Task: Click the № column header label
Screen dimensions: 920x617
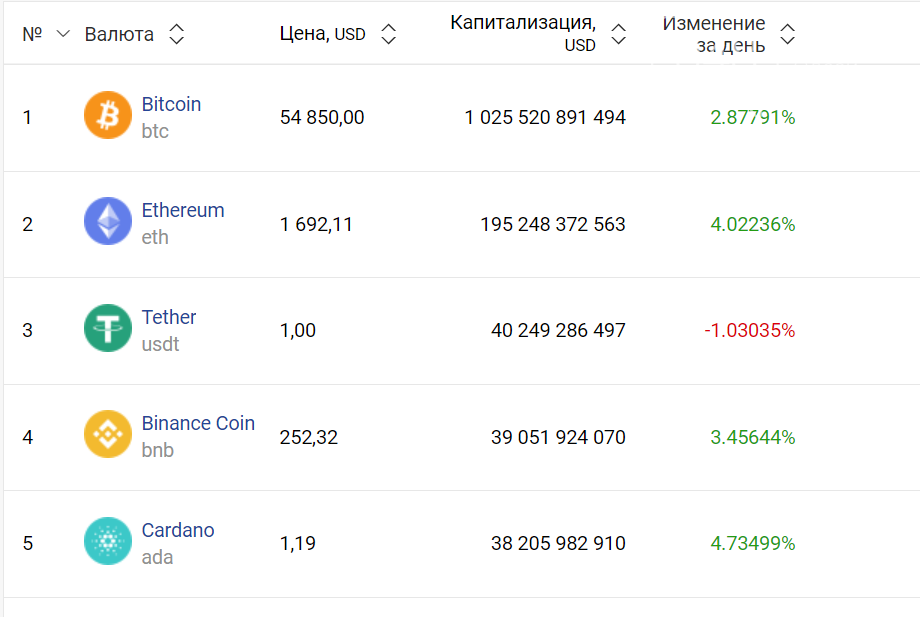Action: click(x=32, y=34)
